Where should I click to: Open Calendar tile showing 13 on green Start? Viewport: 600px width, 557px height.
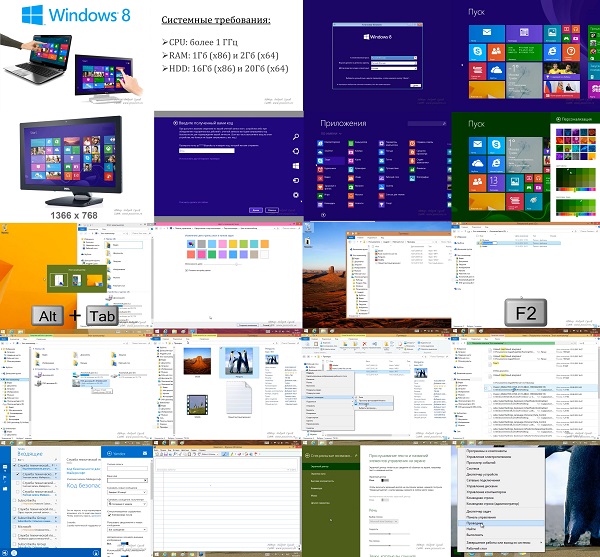(496, 182)
